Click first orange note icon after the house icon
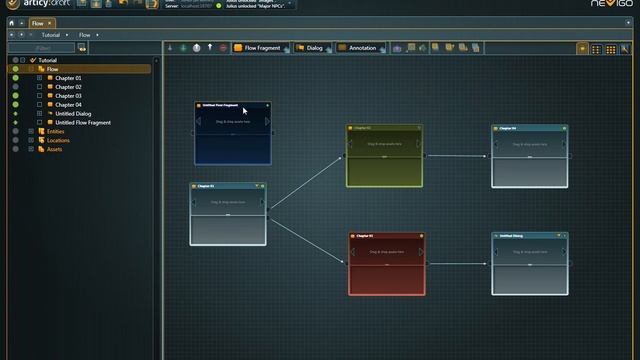The height and width of the screenshot is (360, 640). (x=436, y=47)
